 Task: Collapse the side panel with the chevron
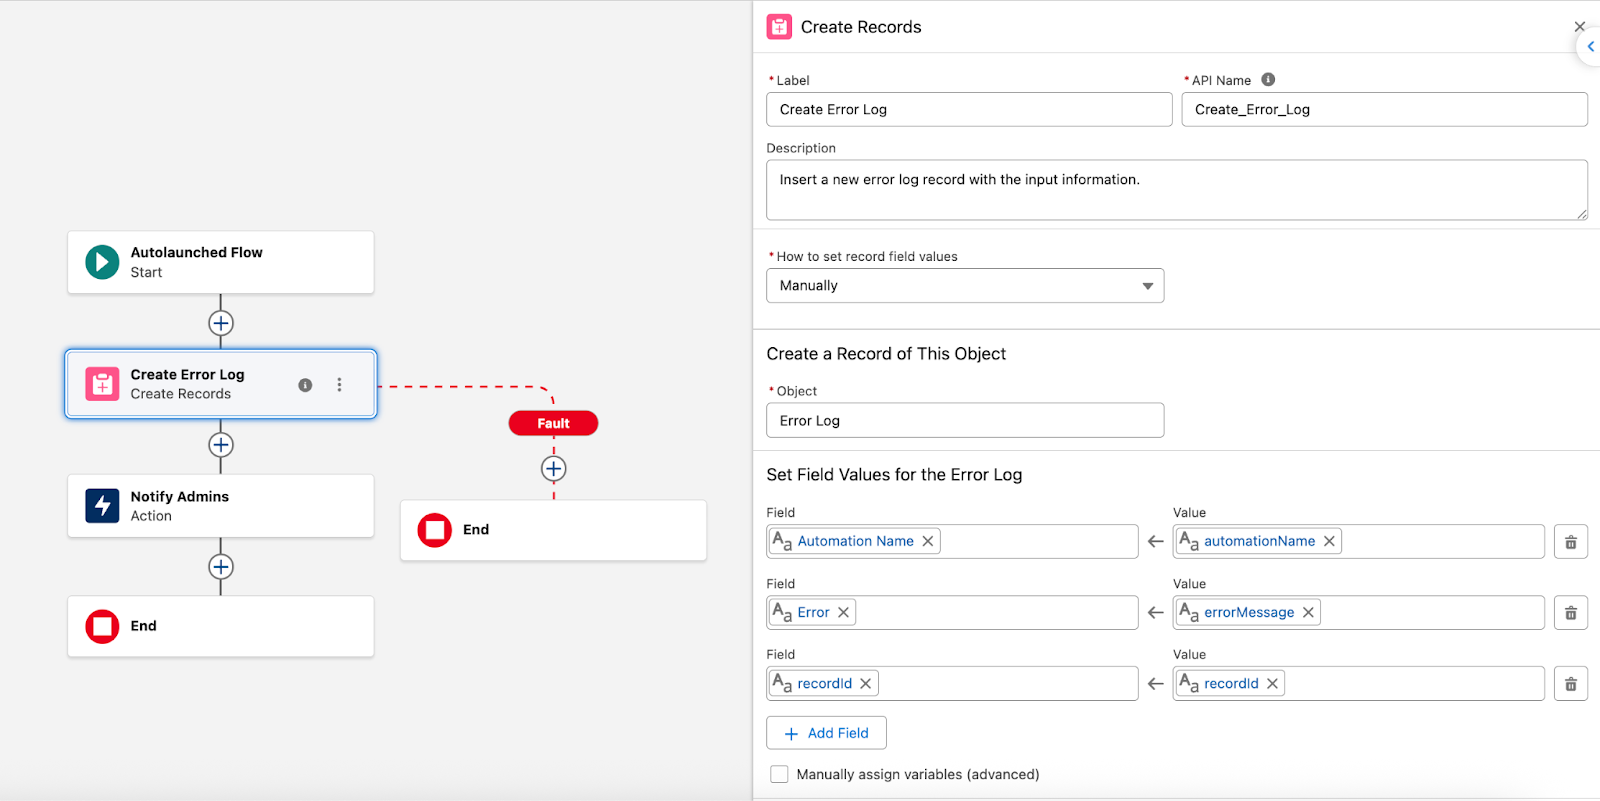pyautogui.click(x=1590, y=47)
